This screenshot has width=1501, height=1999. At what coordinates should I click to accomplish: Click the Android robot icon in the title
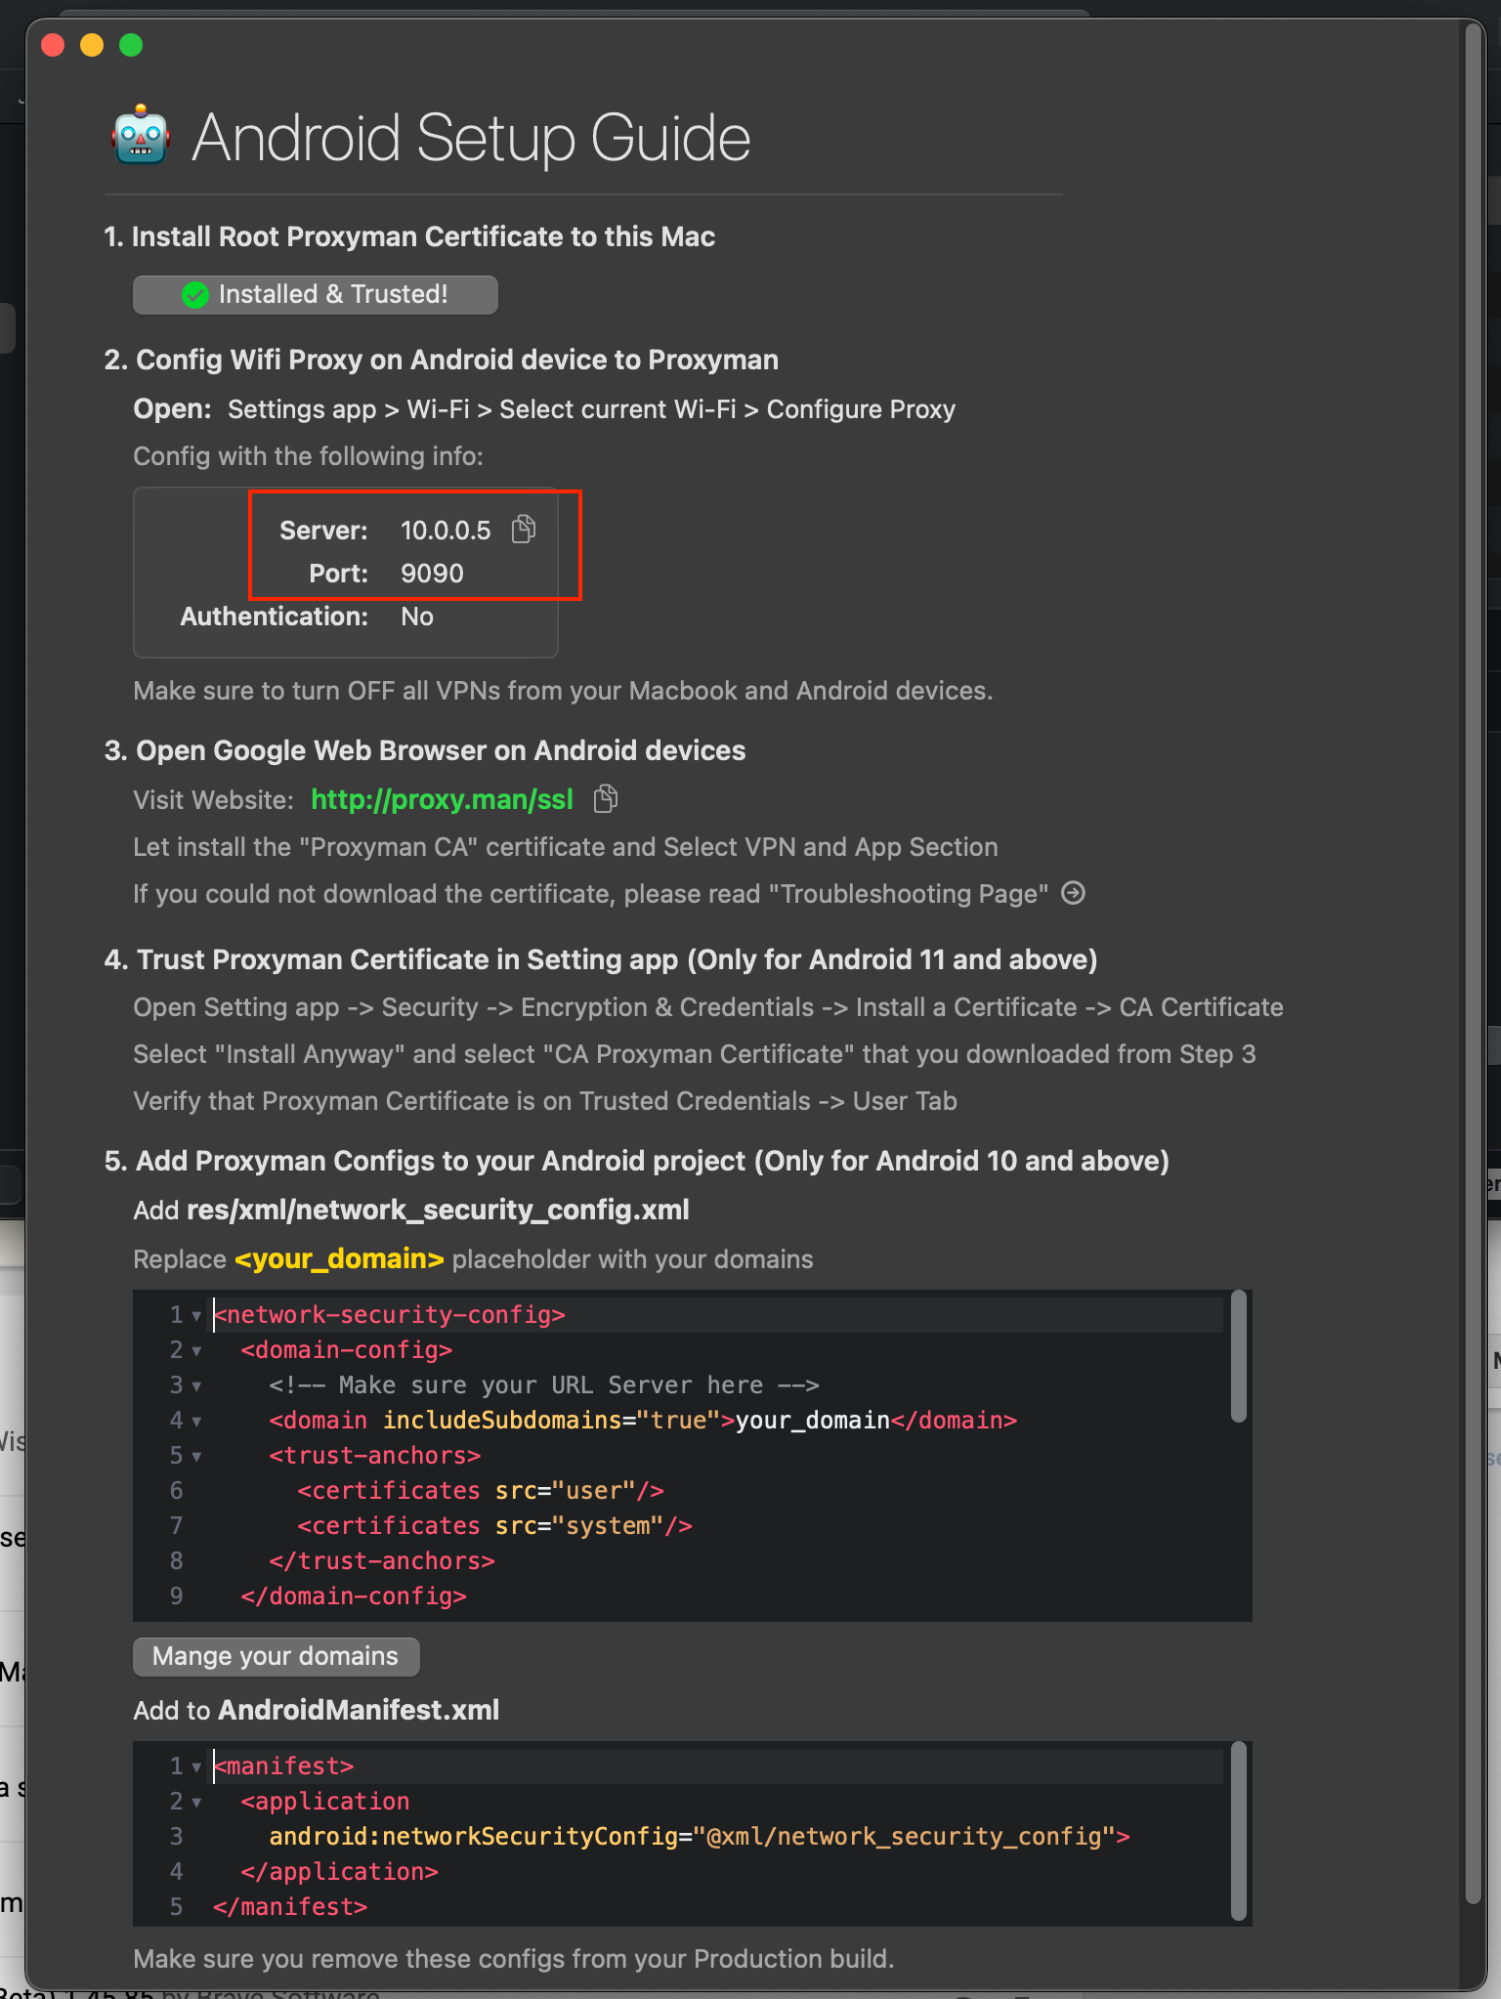point(141,135)
